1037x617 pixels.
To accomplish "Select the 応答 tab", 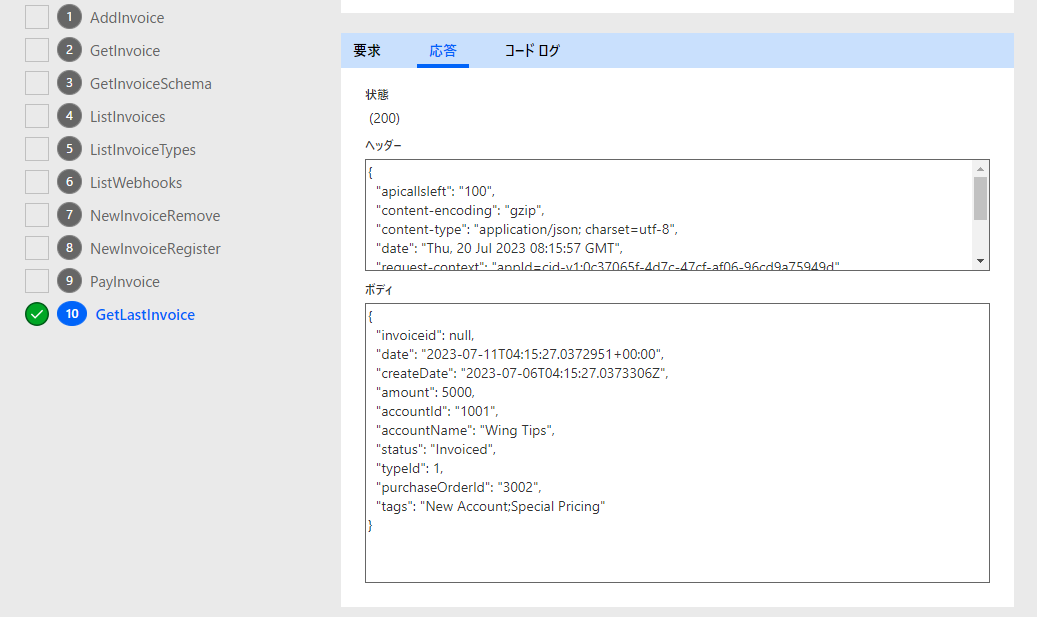I will tap(443, 50).
